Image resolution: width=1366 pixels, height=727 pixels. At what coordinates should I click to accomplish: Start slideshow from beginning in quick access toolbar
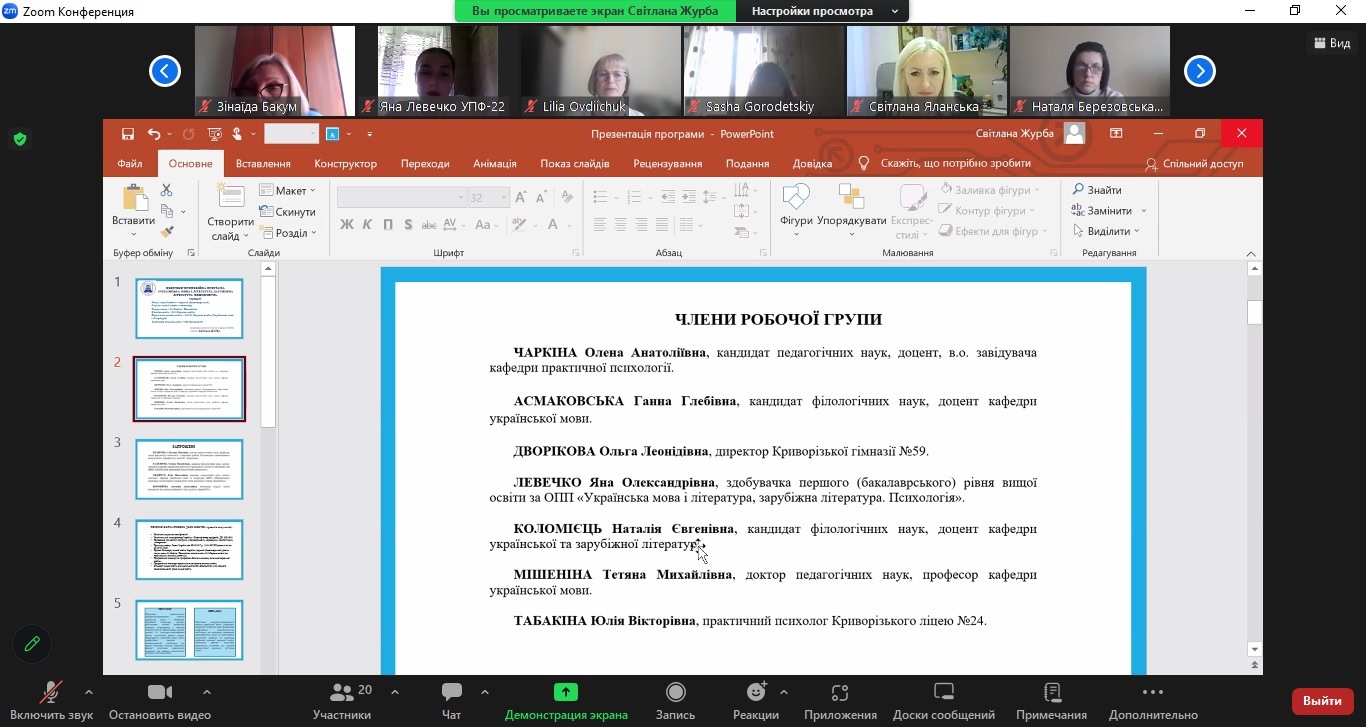tap(214, 134)
